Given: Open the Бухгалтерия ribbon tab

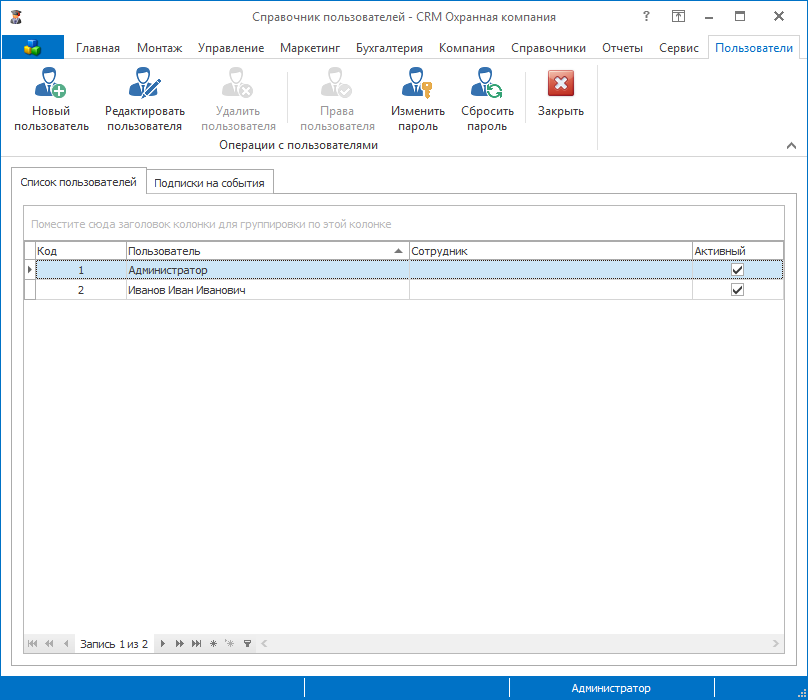Looking at the screenshot, I should [389, 48].
